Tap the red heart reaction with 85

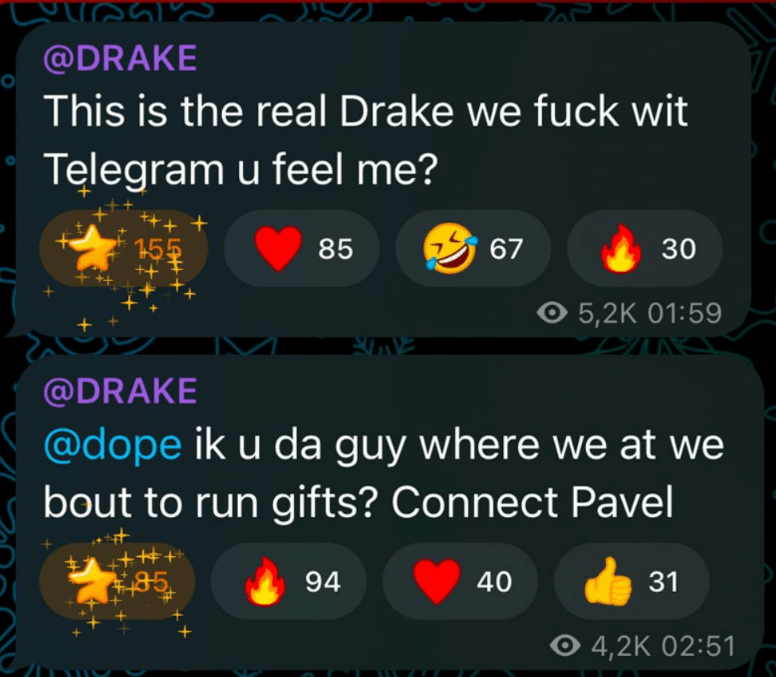coord(301,248)
